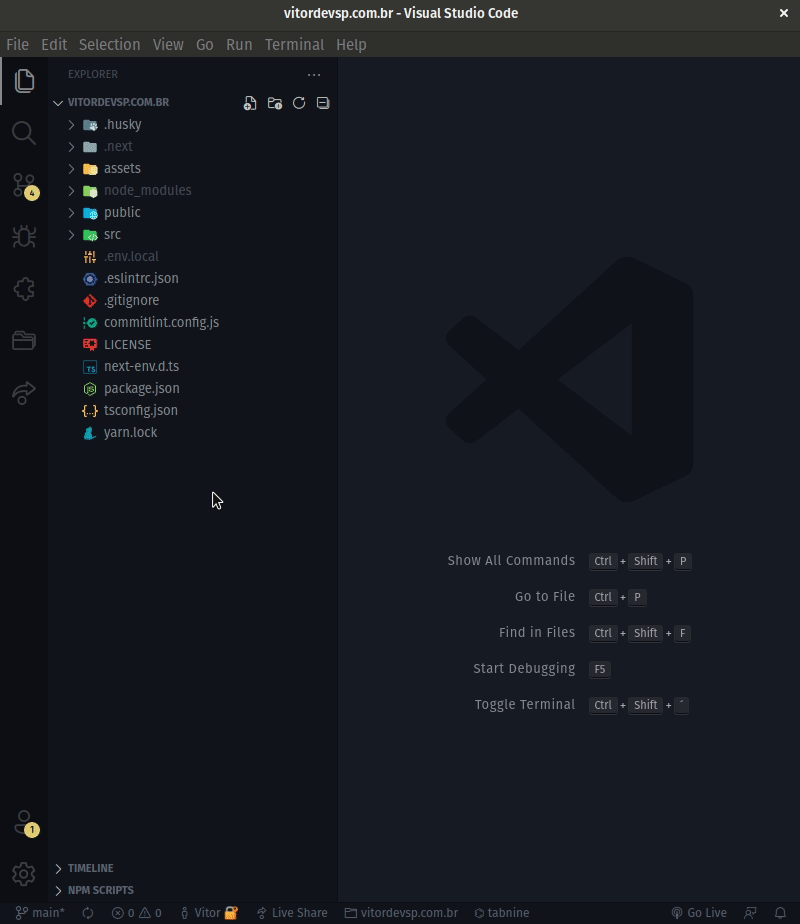Open package.json file
This screenshot has width=800, height=924.
(141, 388)
